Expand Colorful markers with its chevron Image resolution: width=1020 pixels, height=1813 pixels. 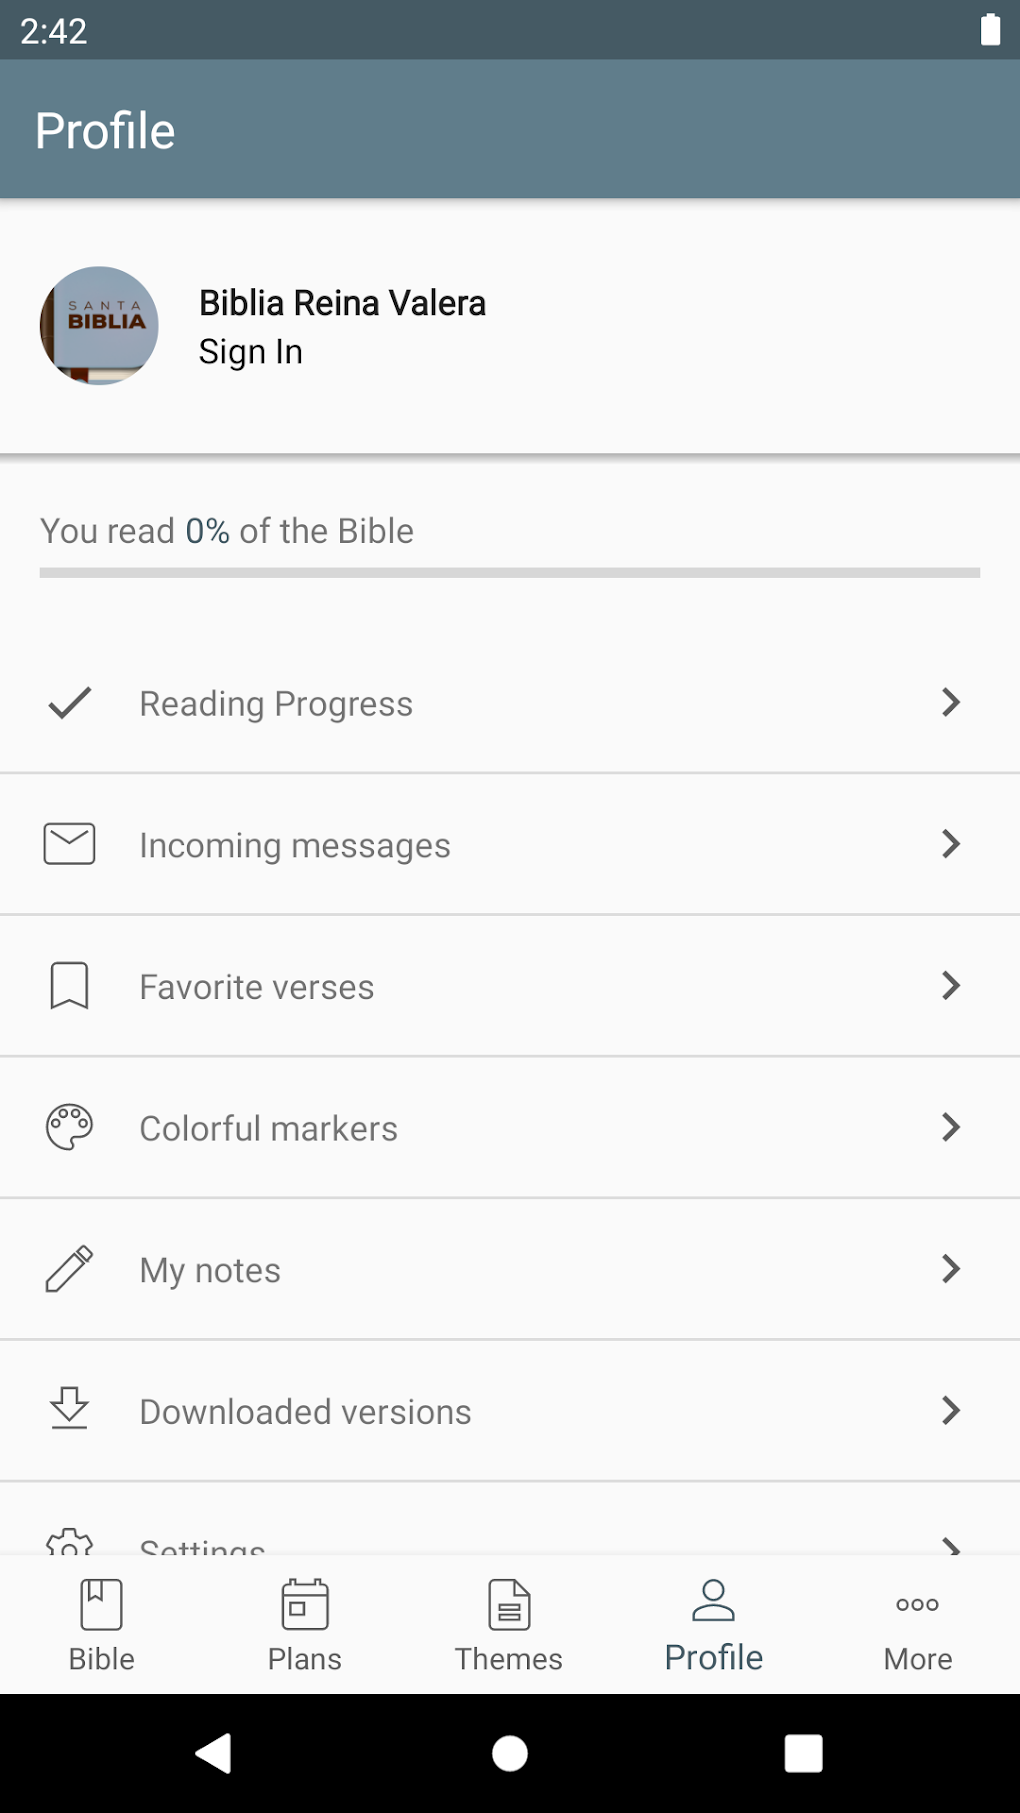950,1128
